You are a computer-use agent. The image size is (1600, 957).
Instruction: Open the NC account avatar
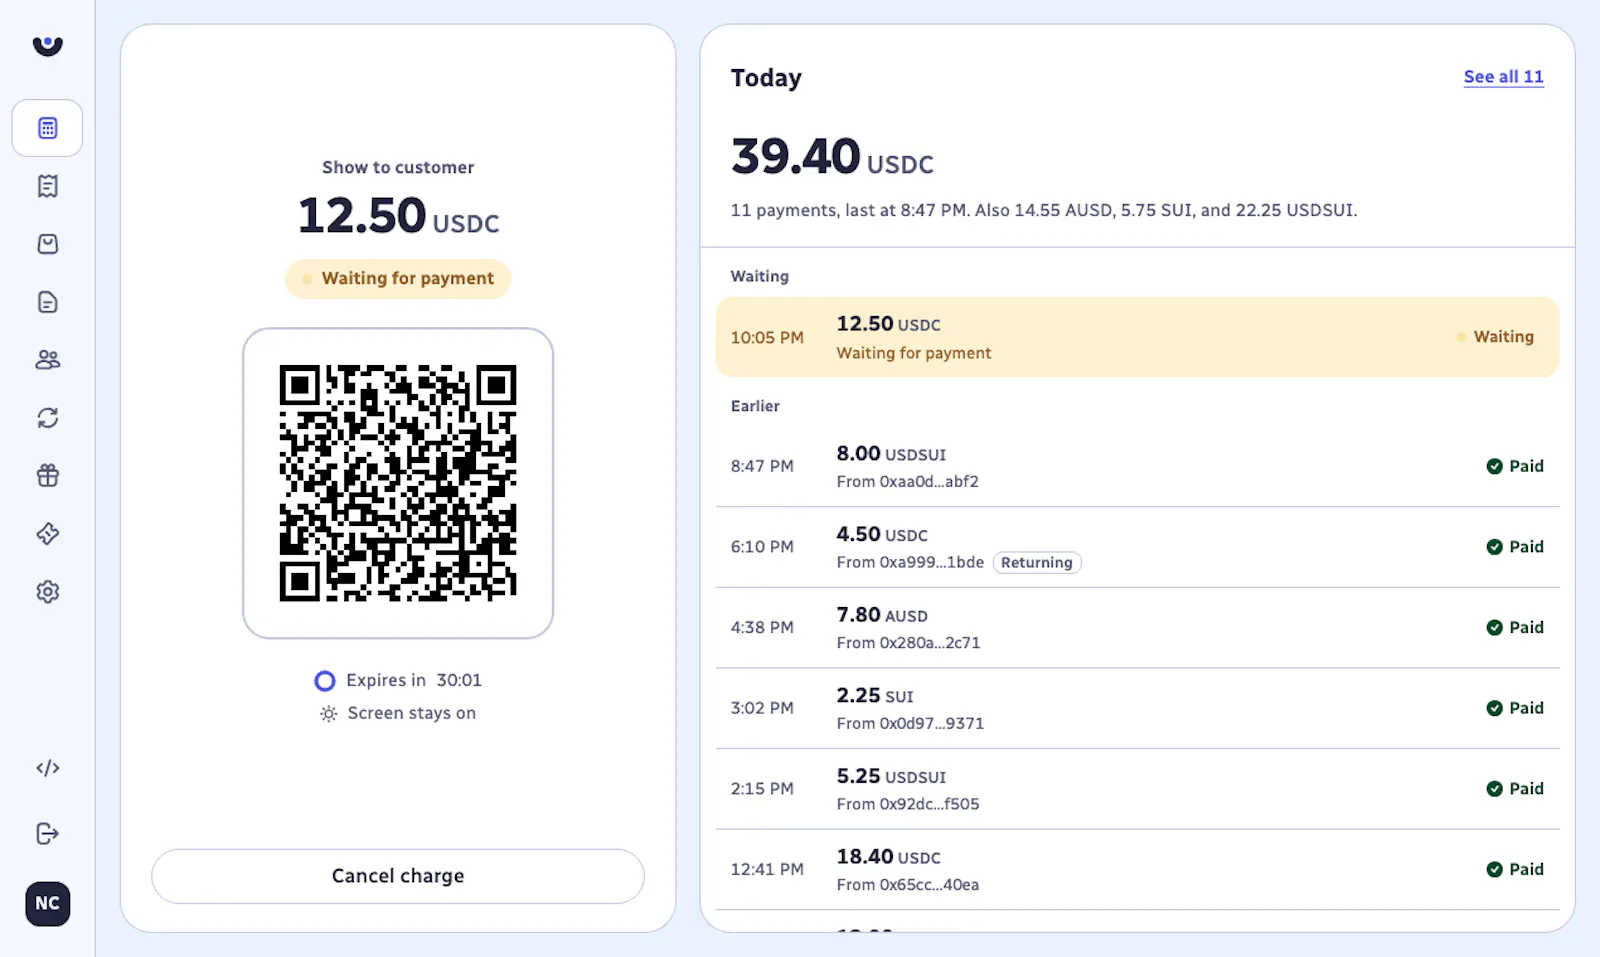pyautogui.click(x=47, y=904)
